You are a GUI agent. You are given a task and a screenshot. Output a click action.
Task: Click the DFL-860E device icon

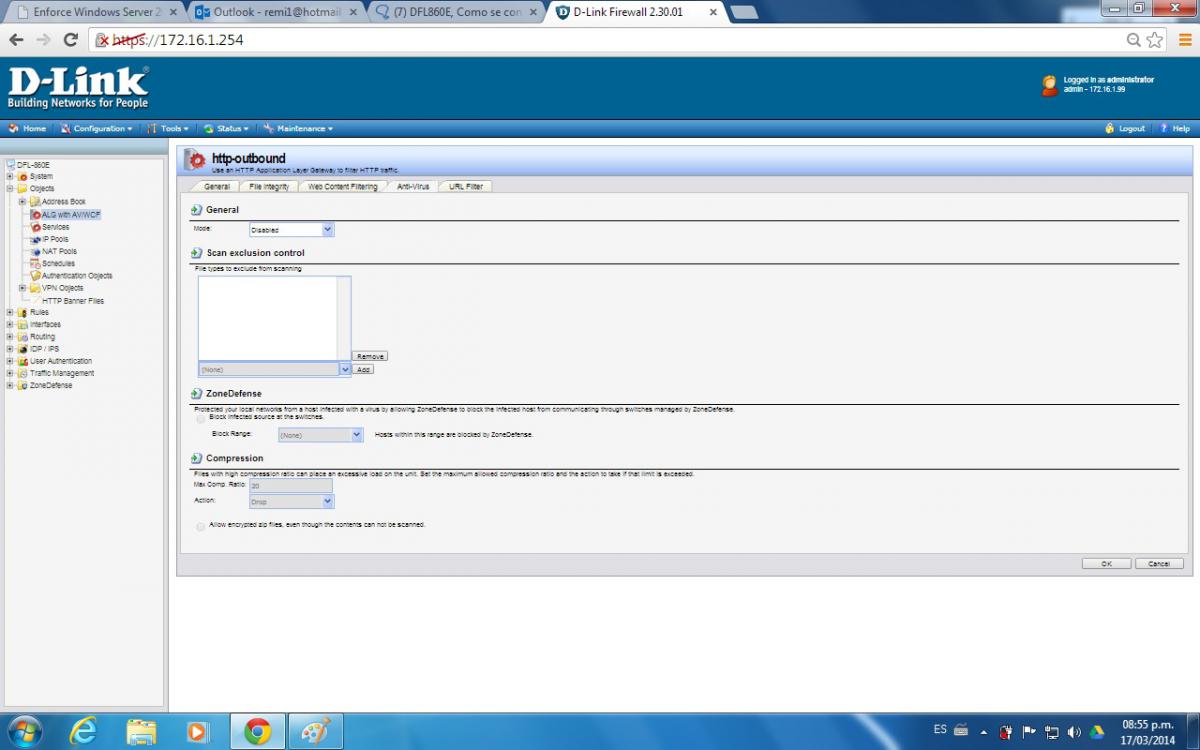point(11,164)
